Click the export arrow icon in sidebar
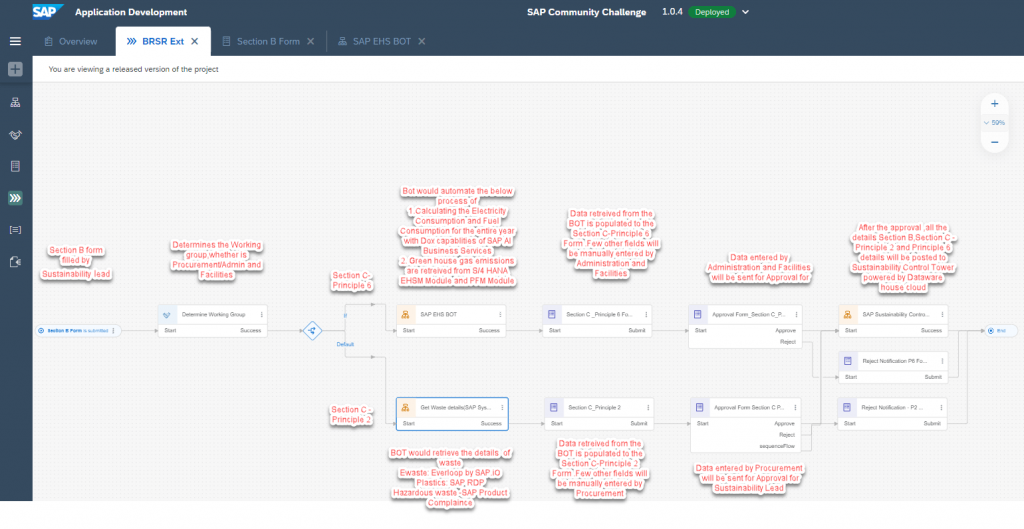 tap(15, 262)
